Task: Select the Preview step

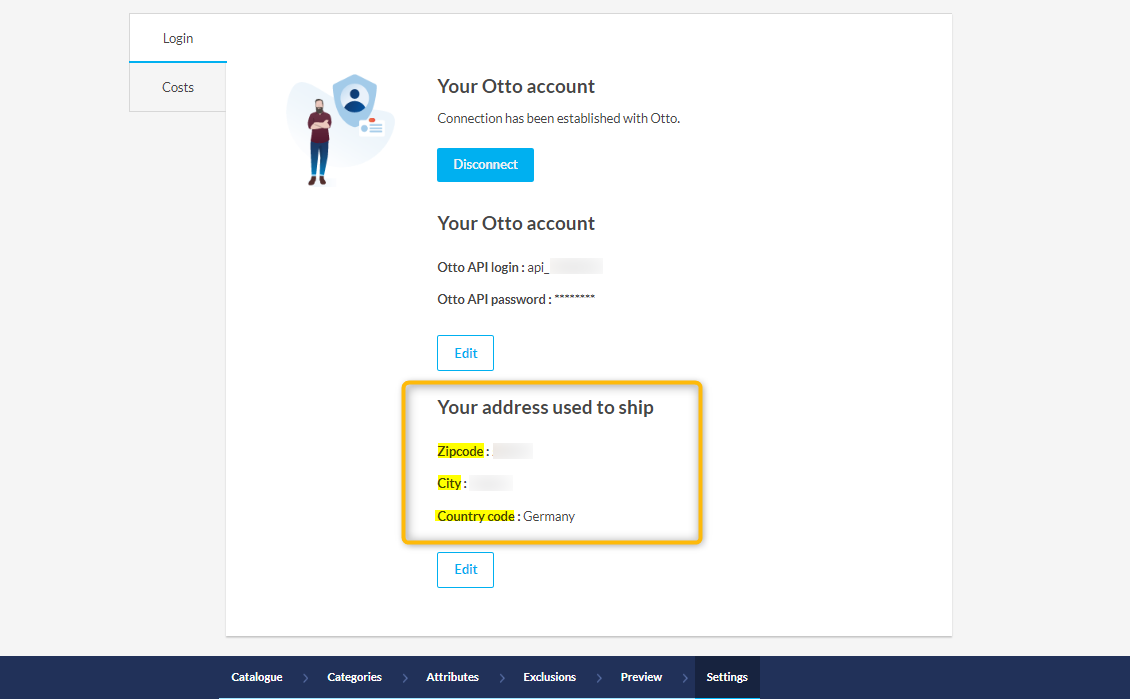Action: [641, 677]
